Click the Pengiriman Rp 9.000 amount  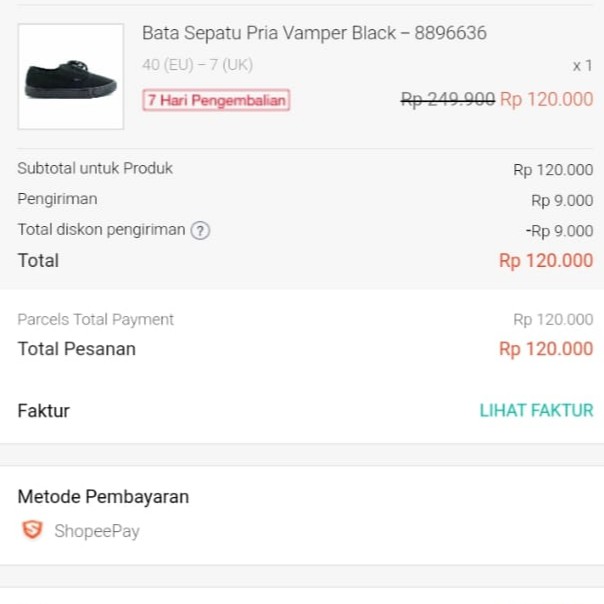click(562, 200)
